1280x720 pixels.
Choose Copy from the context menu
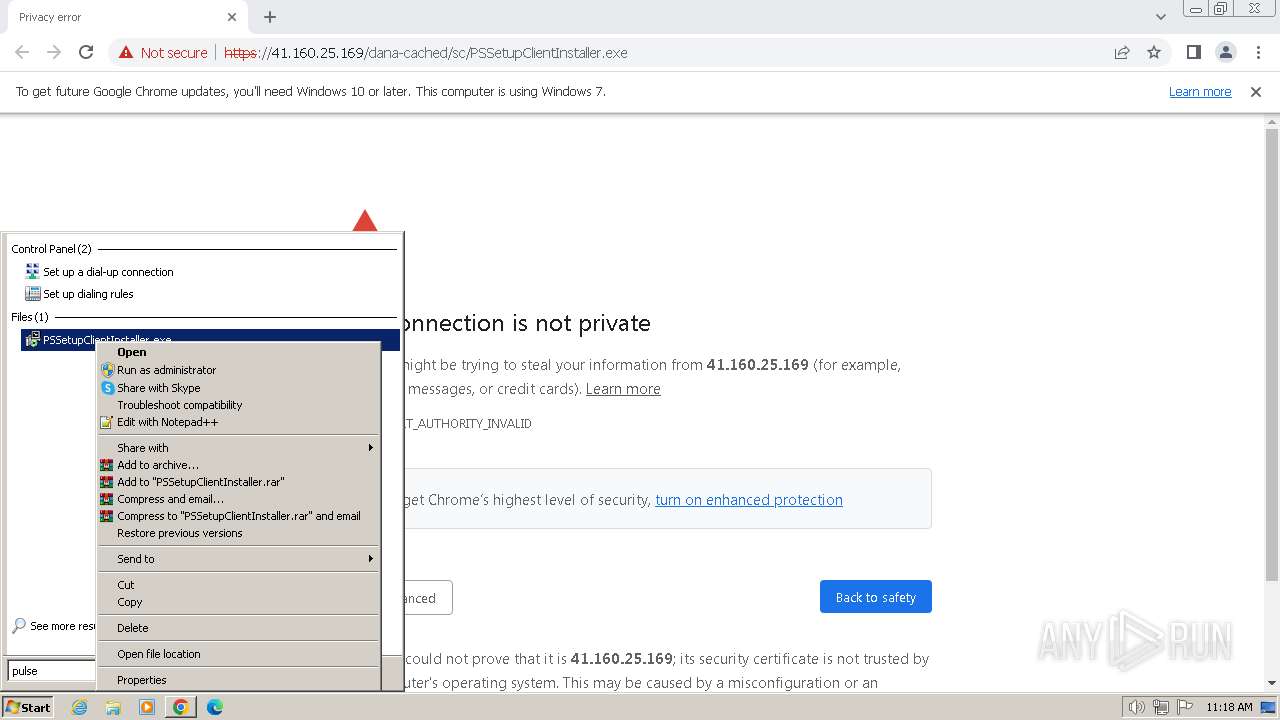click(239, 602)
